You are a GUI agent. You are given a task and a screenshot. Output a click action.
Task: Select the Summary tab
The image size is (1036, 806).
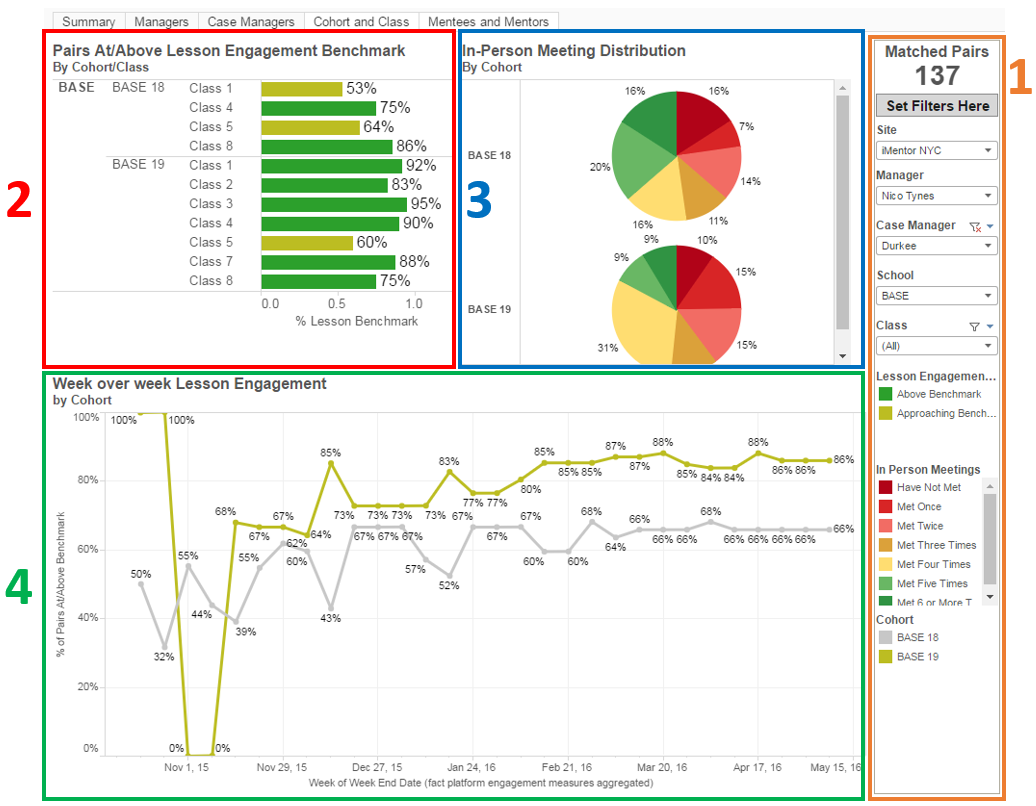coord(89,22)
